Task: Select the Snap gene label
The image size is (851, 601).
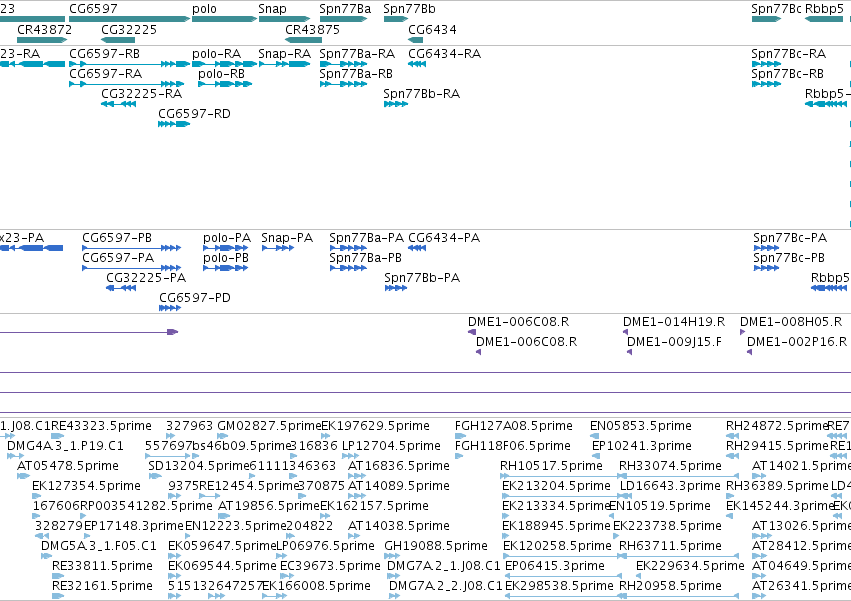Action: pos(272,9)
